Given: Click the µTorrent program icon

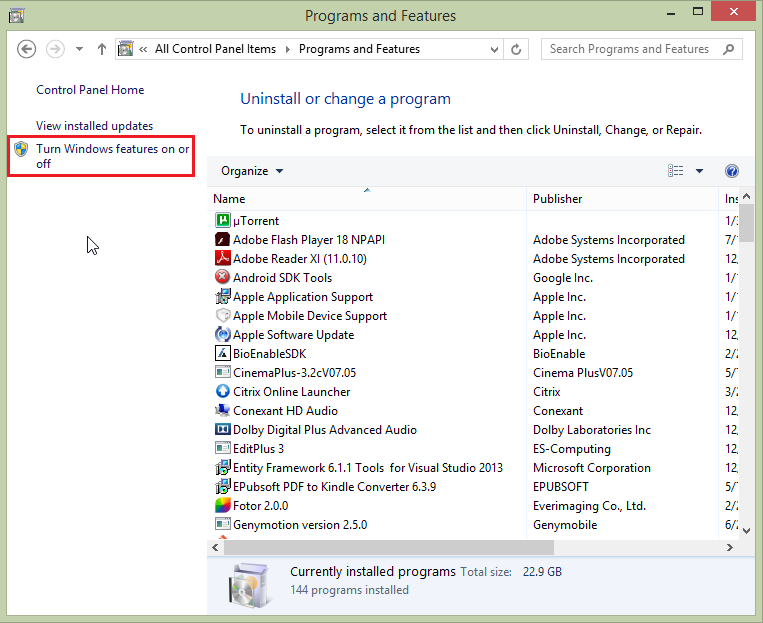Looking at the screenshot, I should click(x=222, y=220).
